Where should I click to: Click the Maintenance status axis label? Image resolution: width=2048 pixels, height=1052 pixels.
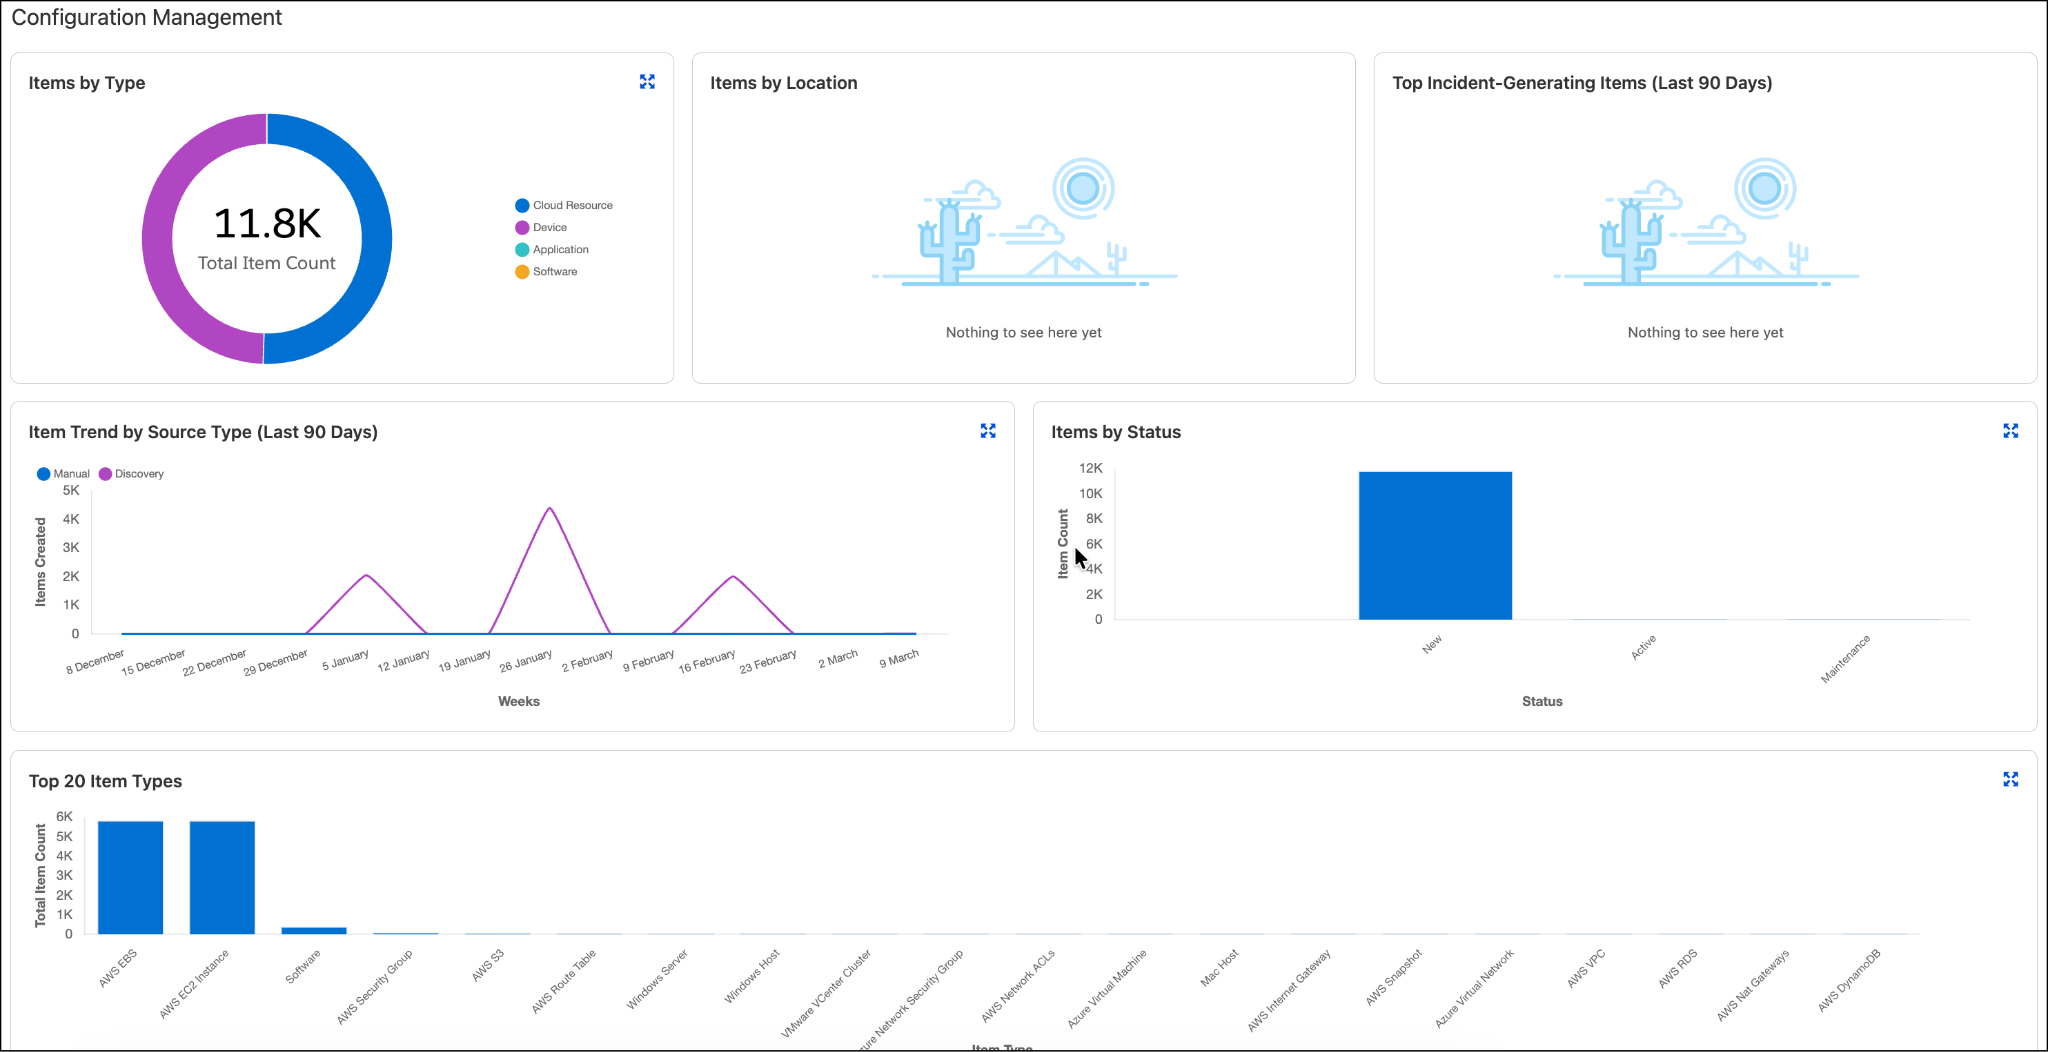click(1845, 659)
